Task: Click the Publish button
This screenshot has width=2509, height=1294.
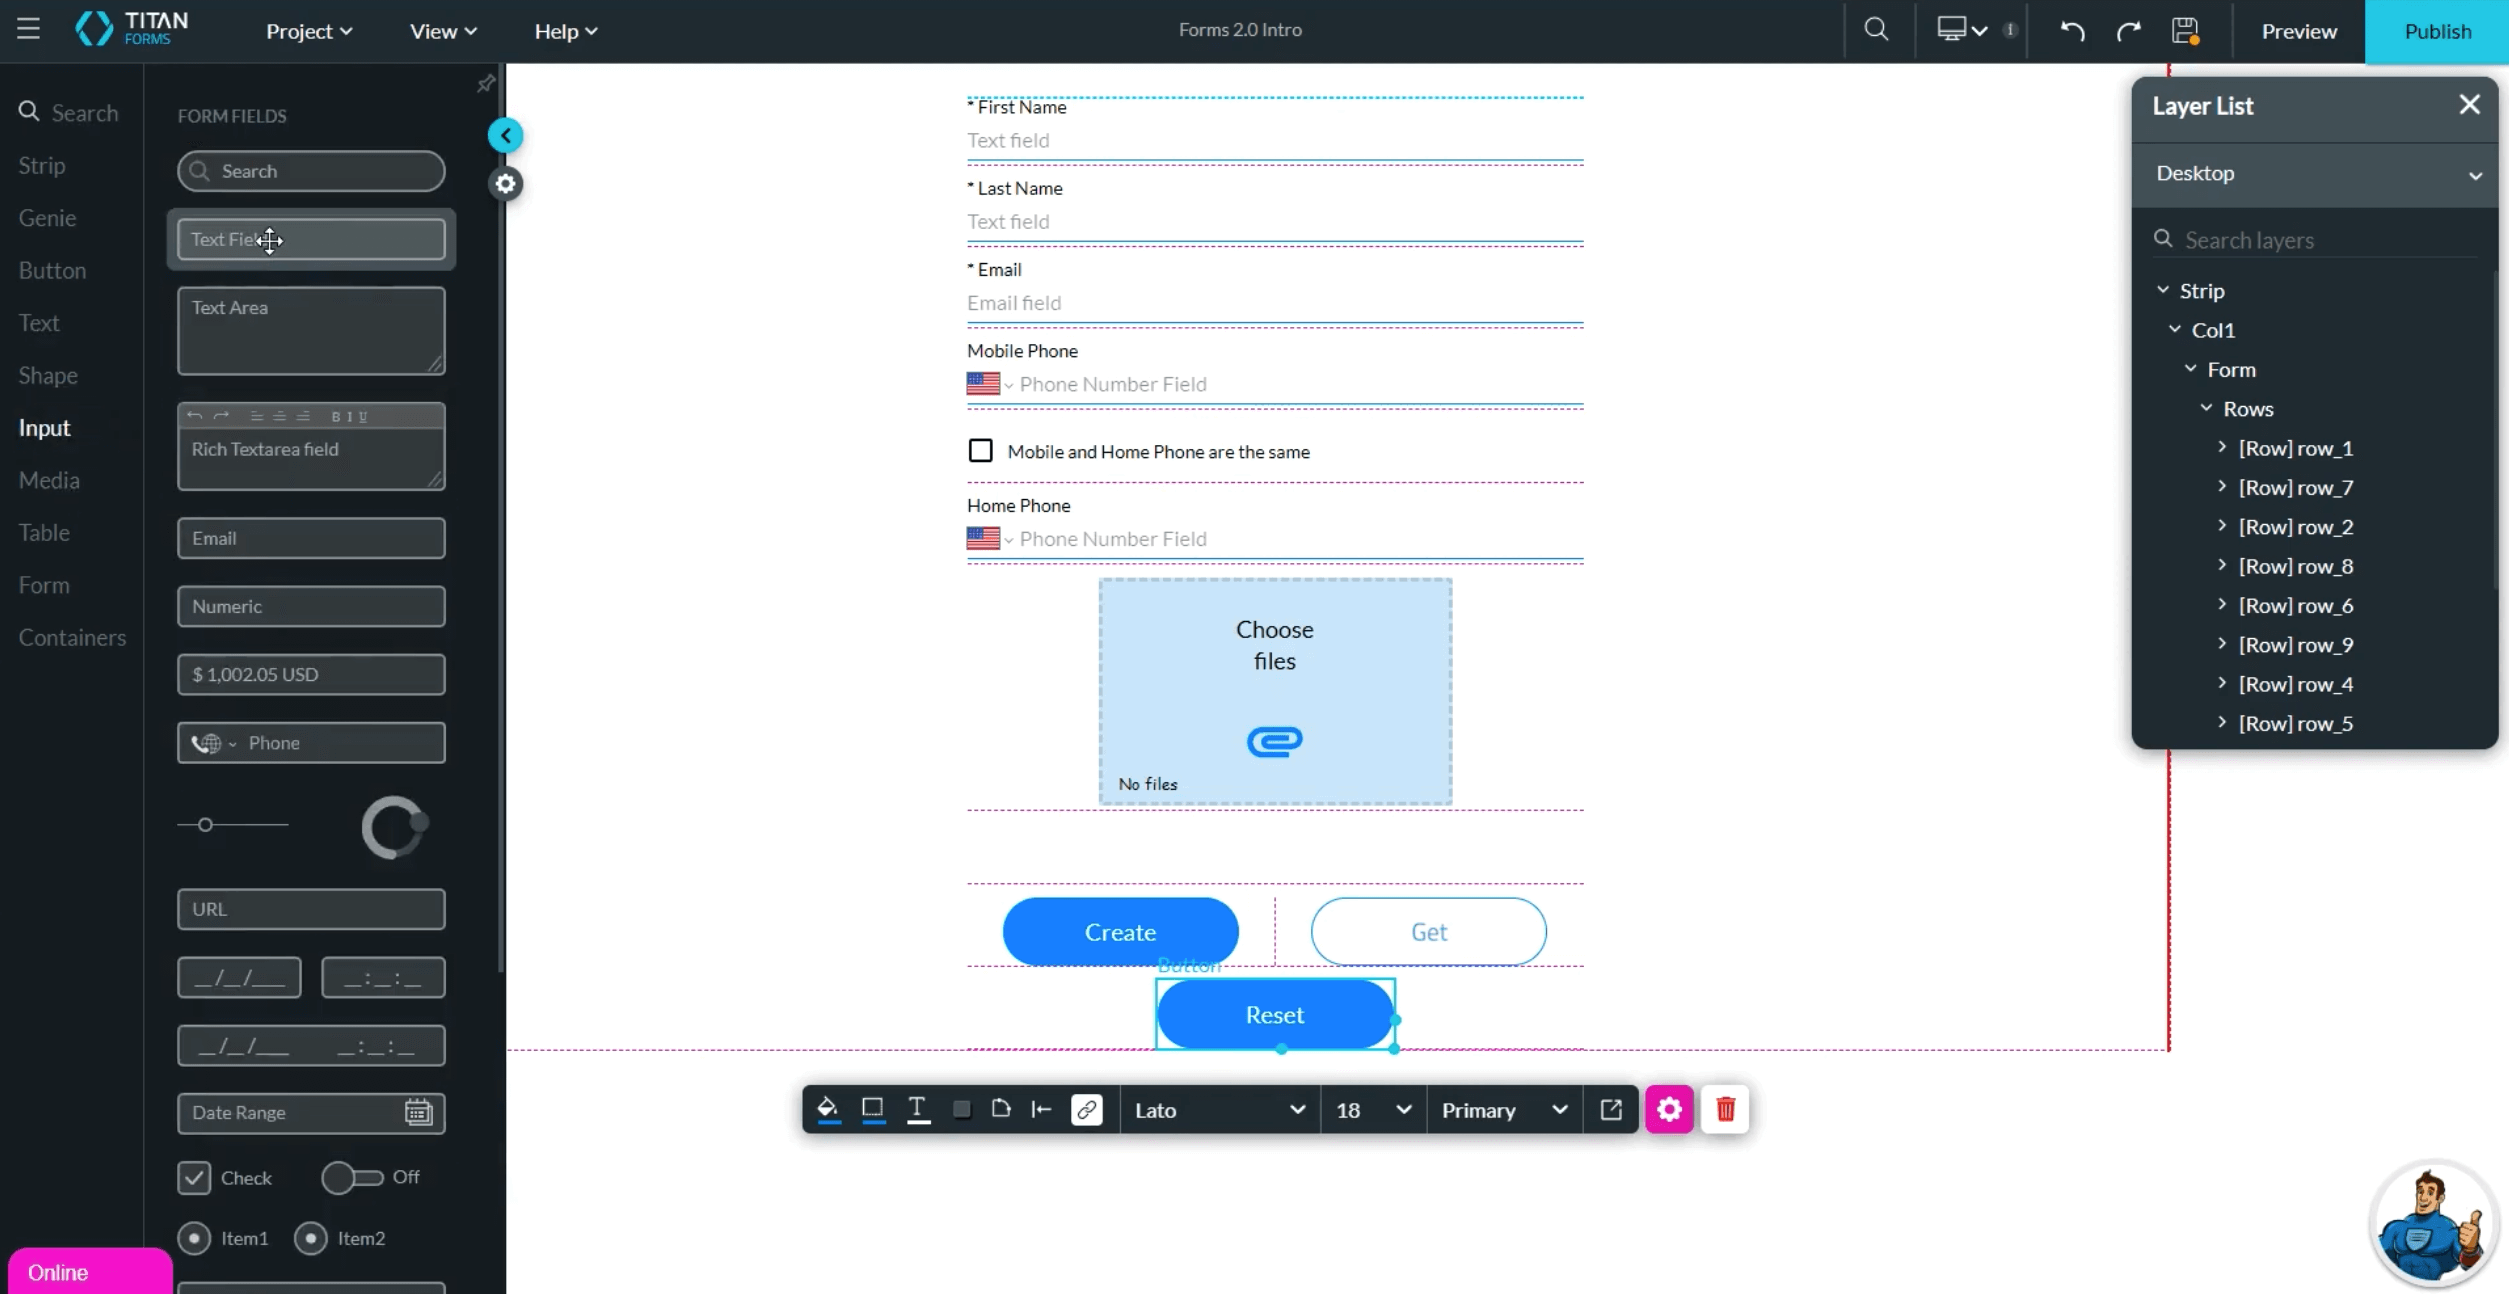Action: (2436, 31)
